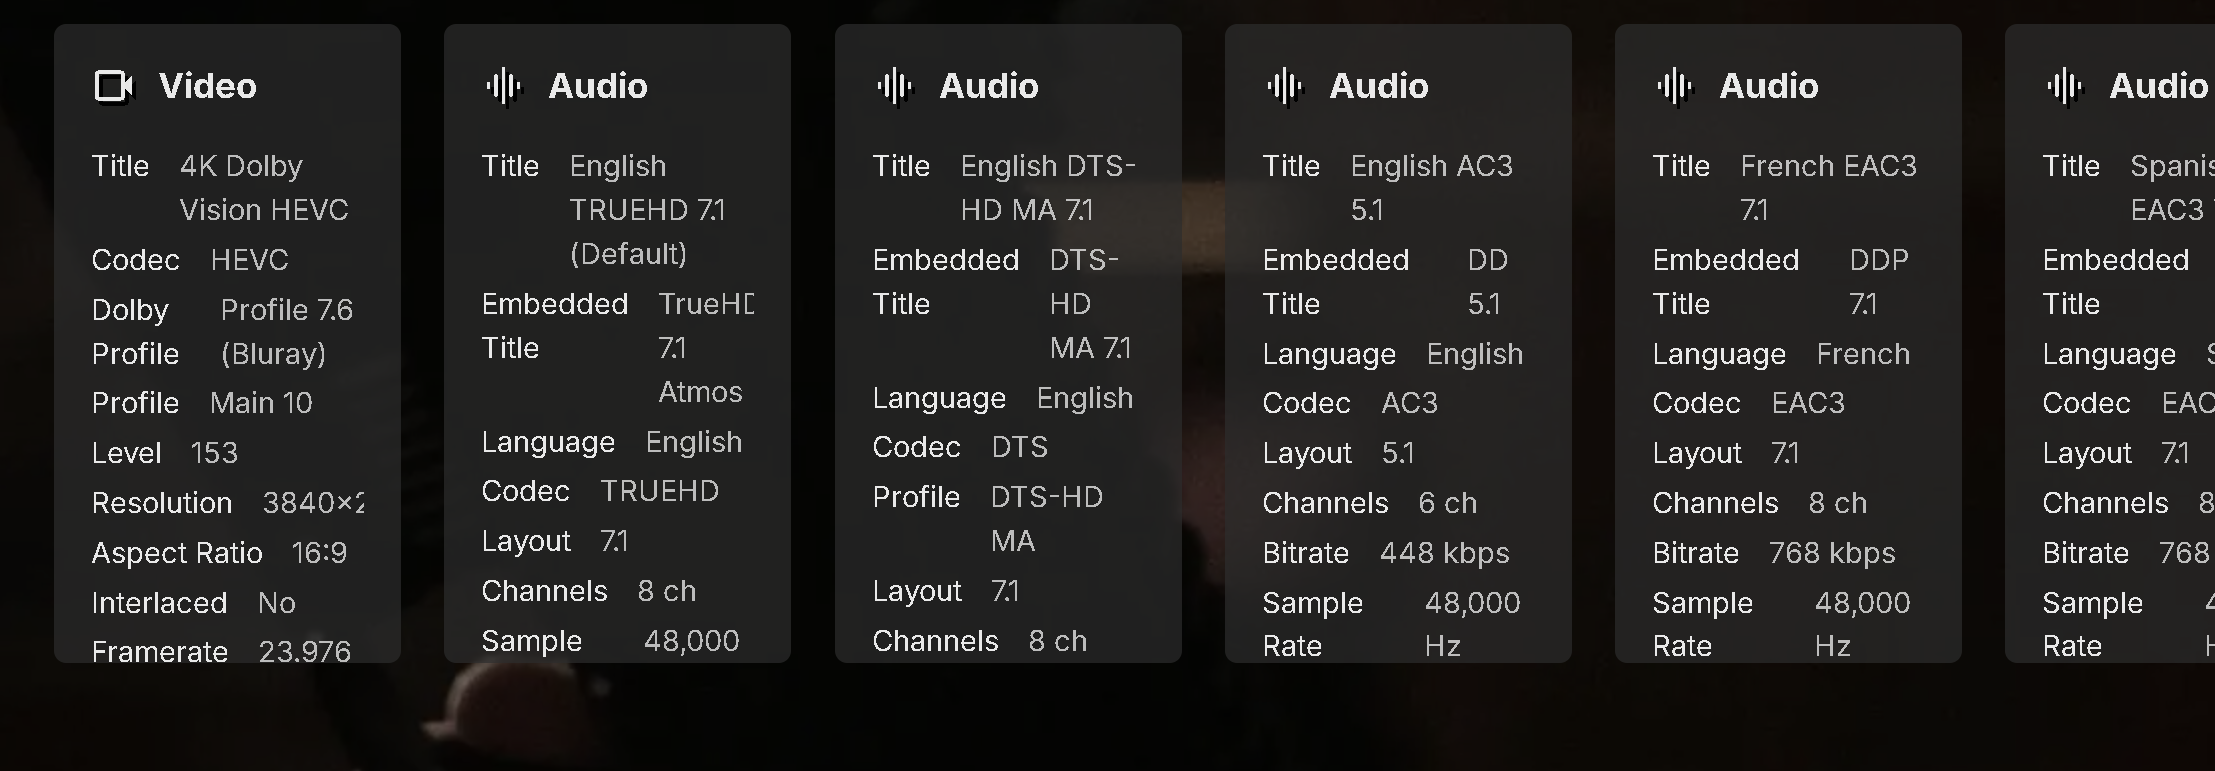2215x771 pixels.
Task: Click the waveform icon on the French EAC3 card
Action: pos(1674,87)
